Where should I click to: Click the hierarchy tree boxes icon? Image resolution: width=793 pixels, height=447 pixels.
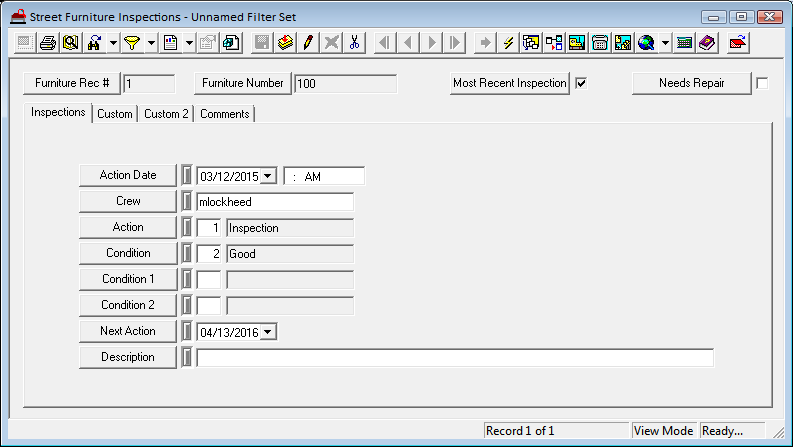554,43
